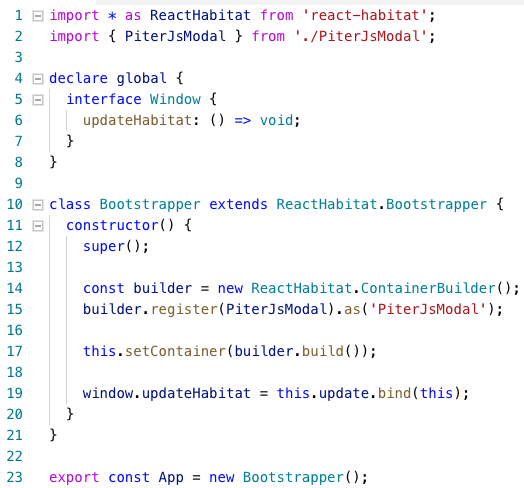This screenshot has width=524, height=488.
Task: Click the updateHabitat property in interface
Action: (x=137, y=120)
